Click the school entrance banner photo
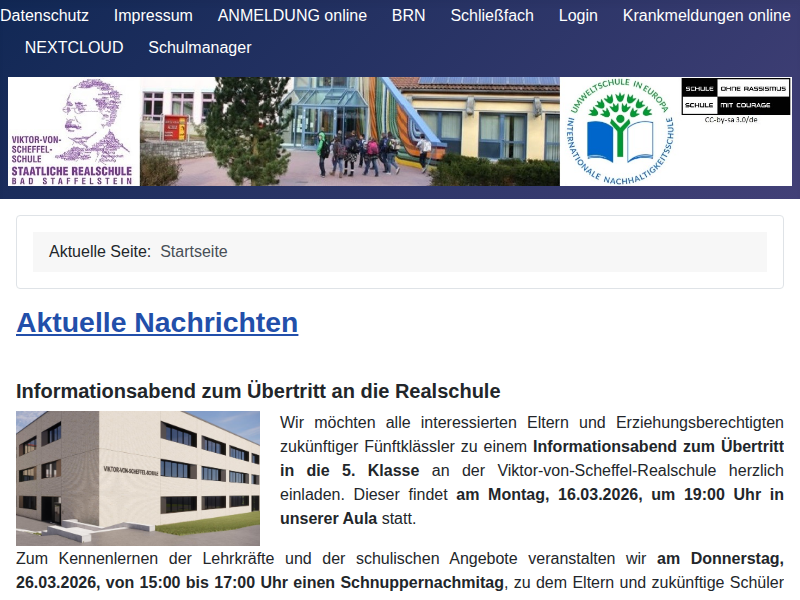This screenshot has height=600, width=800. point(350,132)
